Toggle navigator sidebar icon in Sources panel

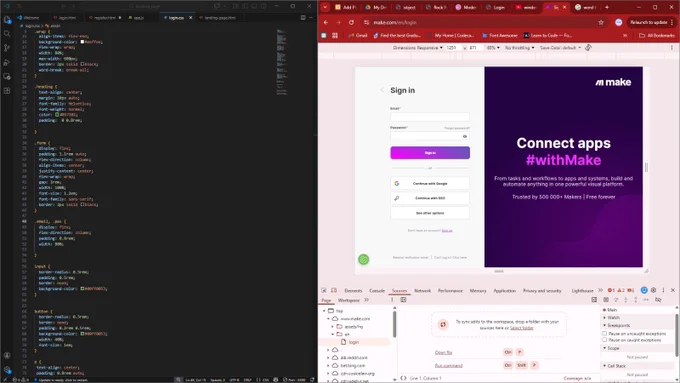(403, 300)
